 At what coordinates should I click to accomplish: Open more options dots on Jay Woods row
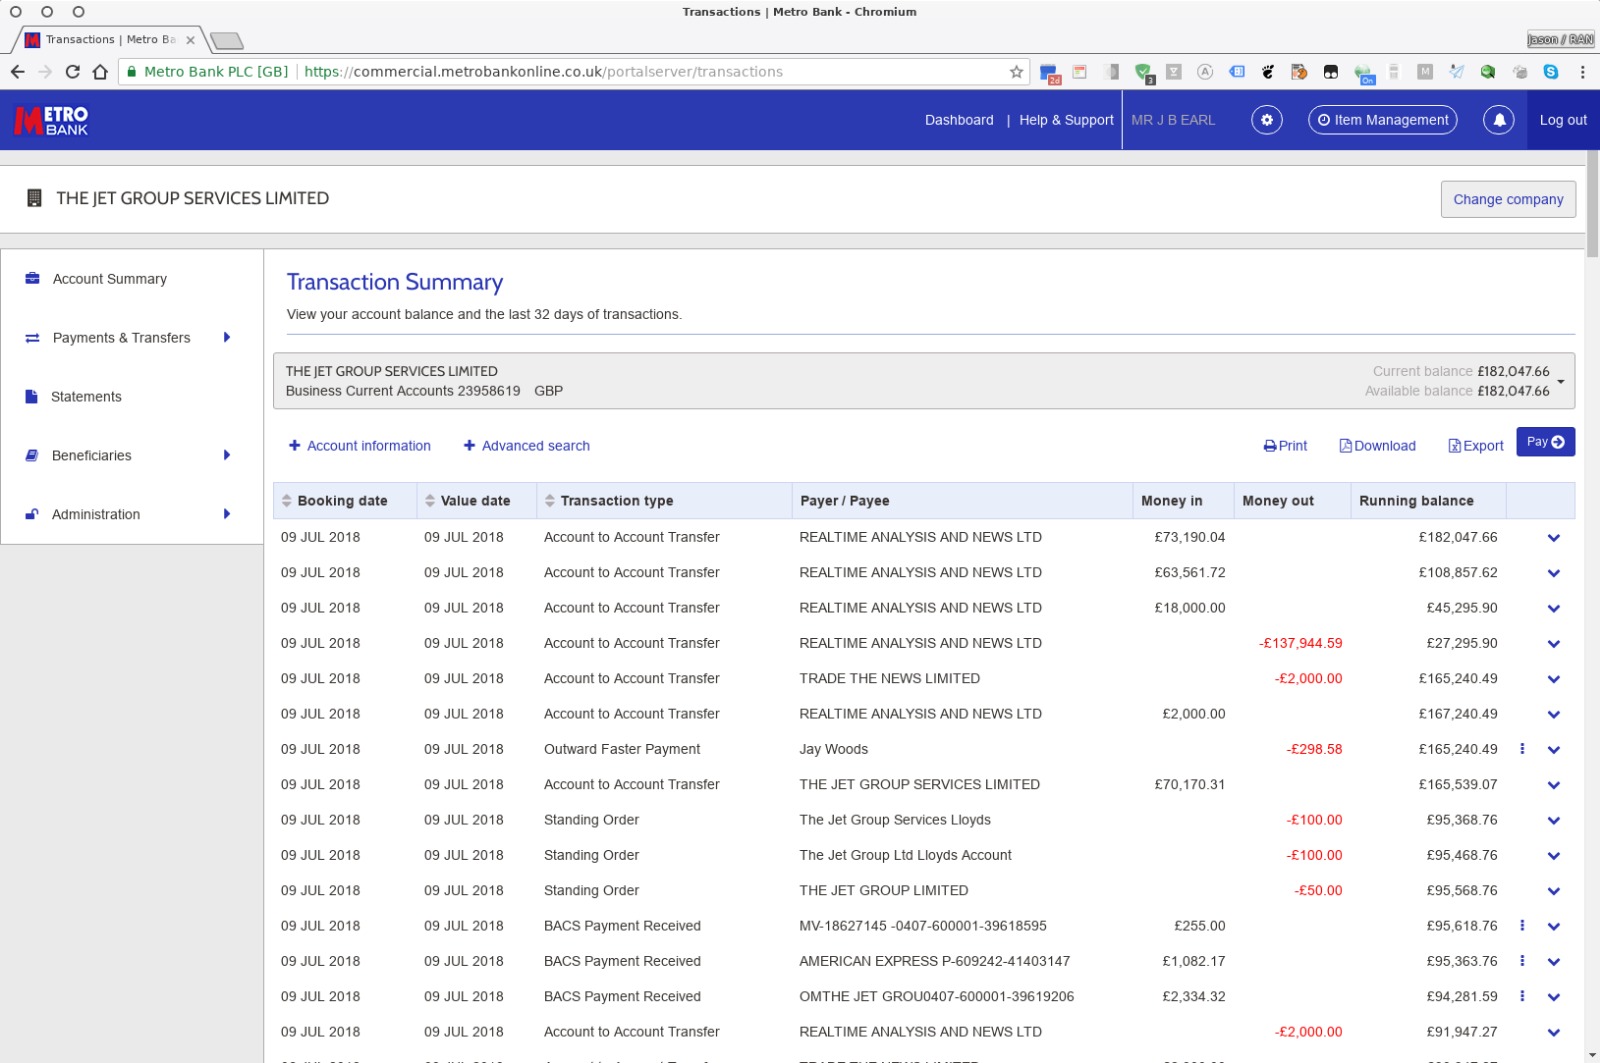[x=1522, y=749]
